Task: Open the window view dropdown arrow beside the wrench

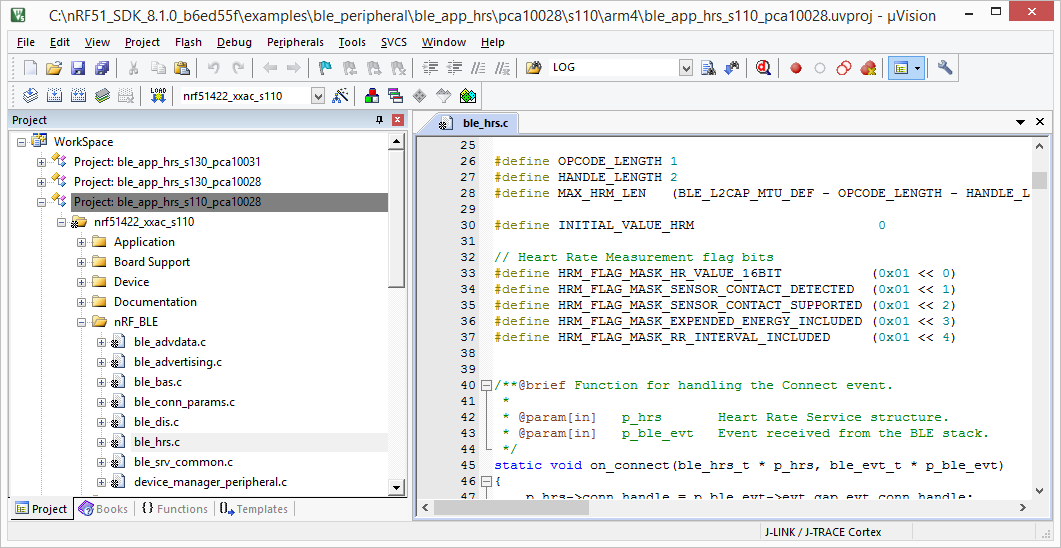Action: click(917, 68)
